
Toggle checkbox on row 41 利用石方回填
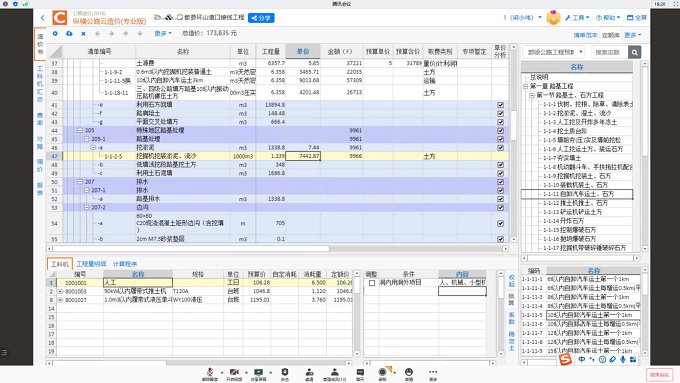coord(500,105)
